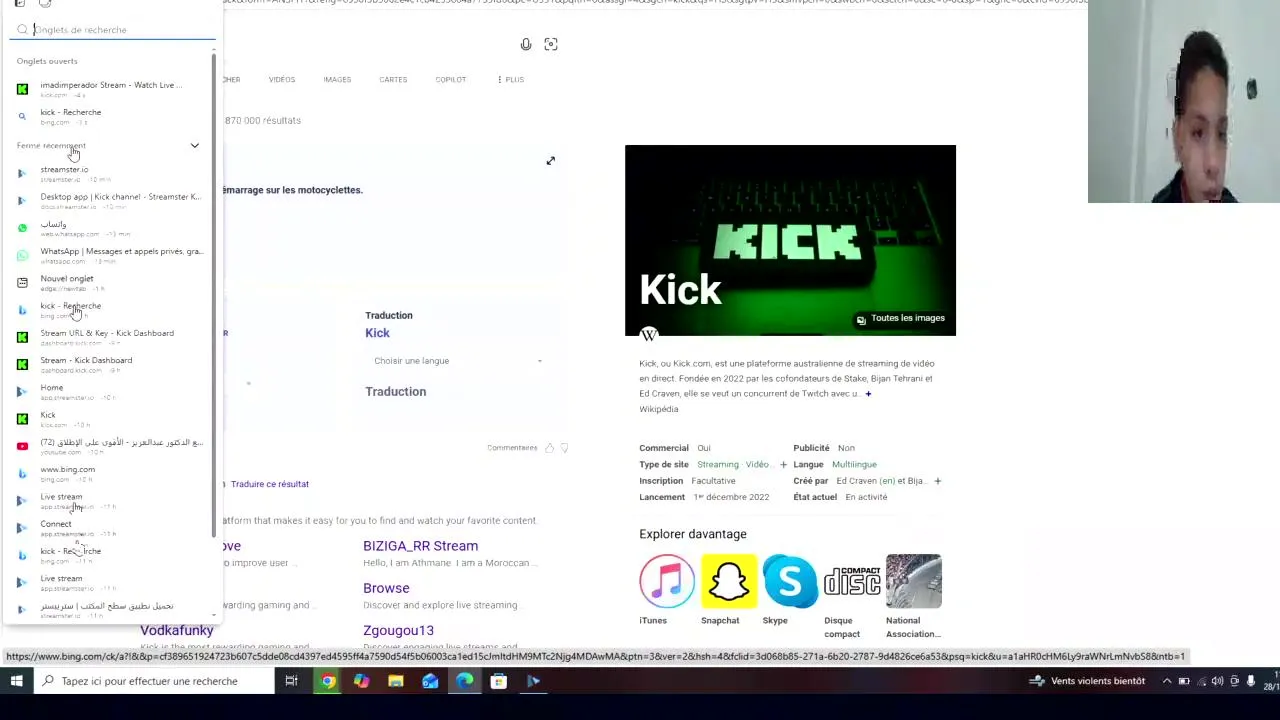
Task: Open Chrome from the taskbar
Action: tap(328, 681)
